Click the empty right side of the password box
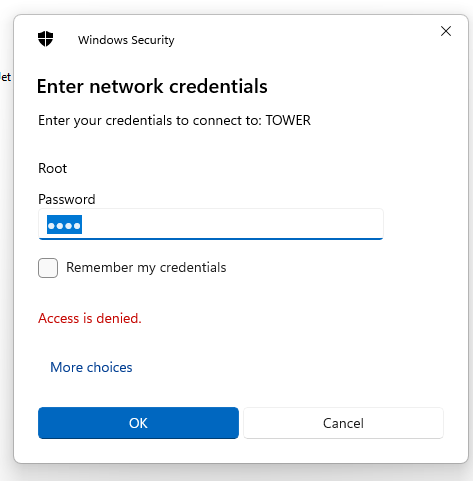The height and width of the screenshot is (481, 473). [233, 224]
